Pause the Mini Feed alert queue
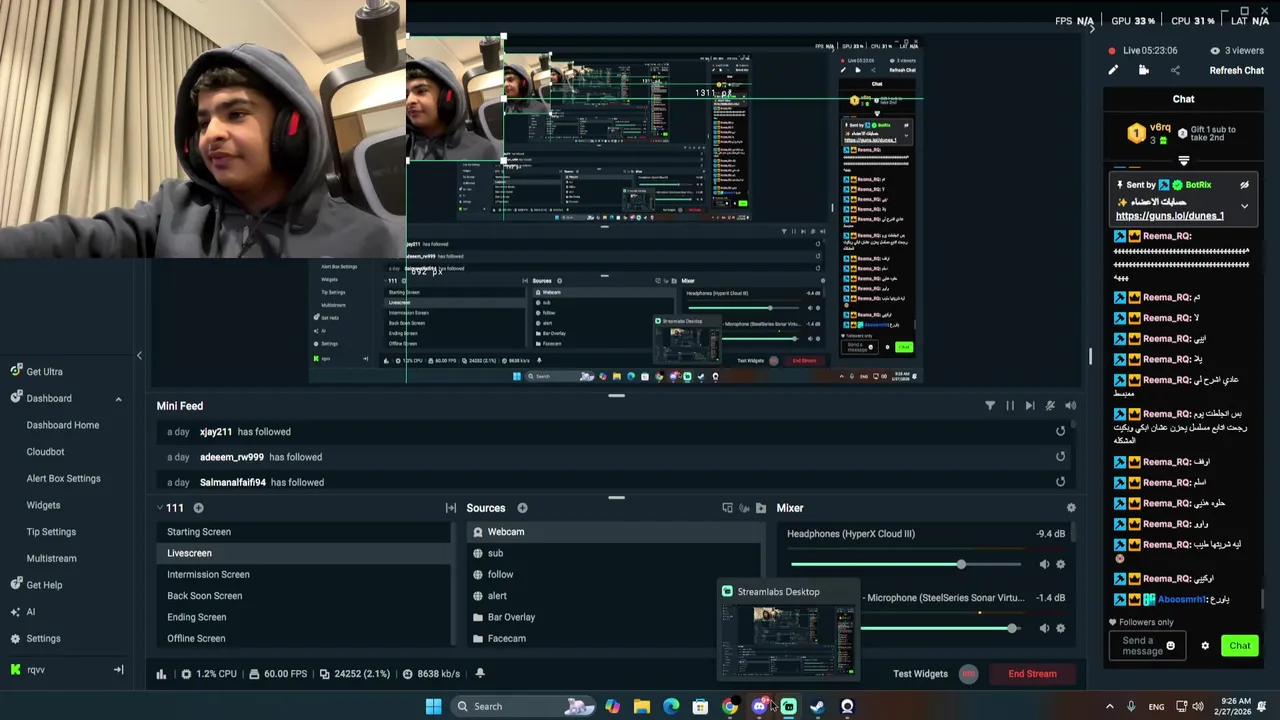The height and width of the screenshot is (720, 1280). (x=1010, y=406)
